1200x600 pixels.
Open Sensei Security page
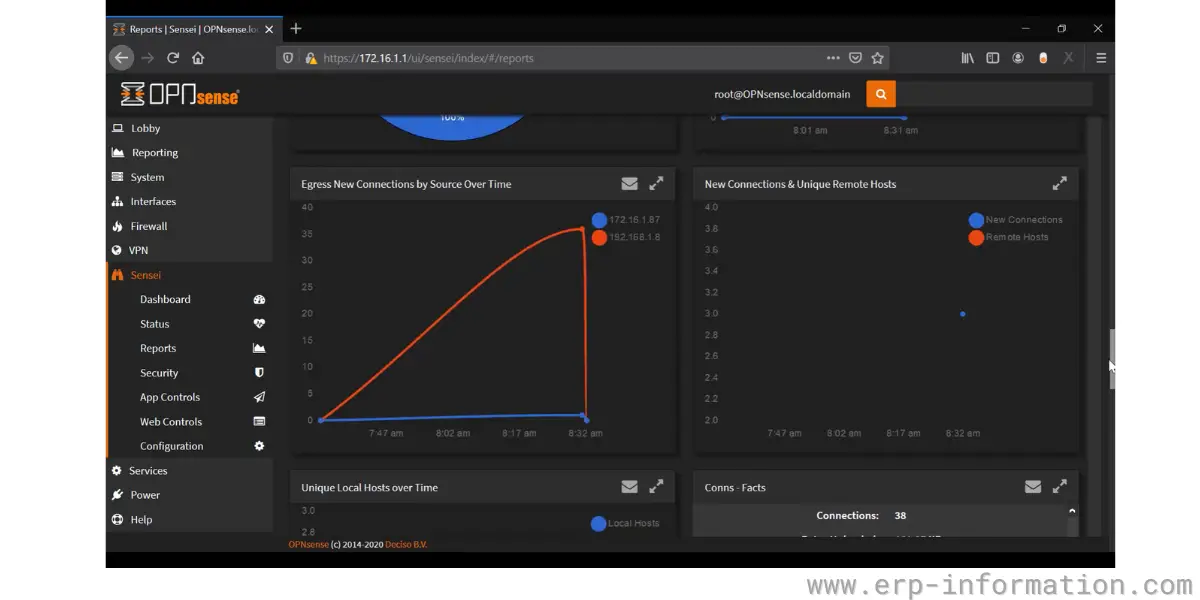click(159, 373)
